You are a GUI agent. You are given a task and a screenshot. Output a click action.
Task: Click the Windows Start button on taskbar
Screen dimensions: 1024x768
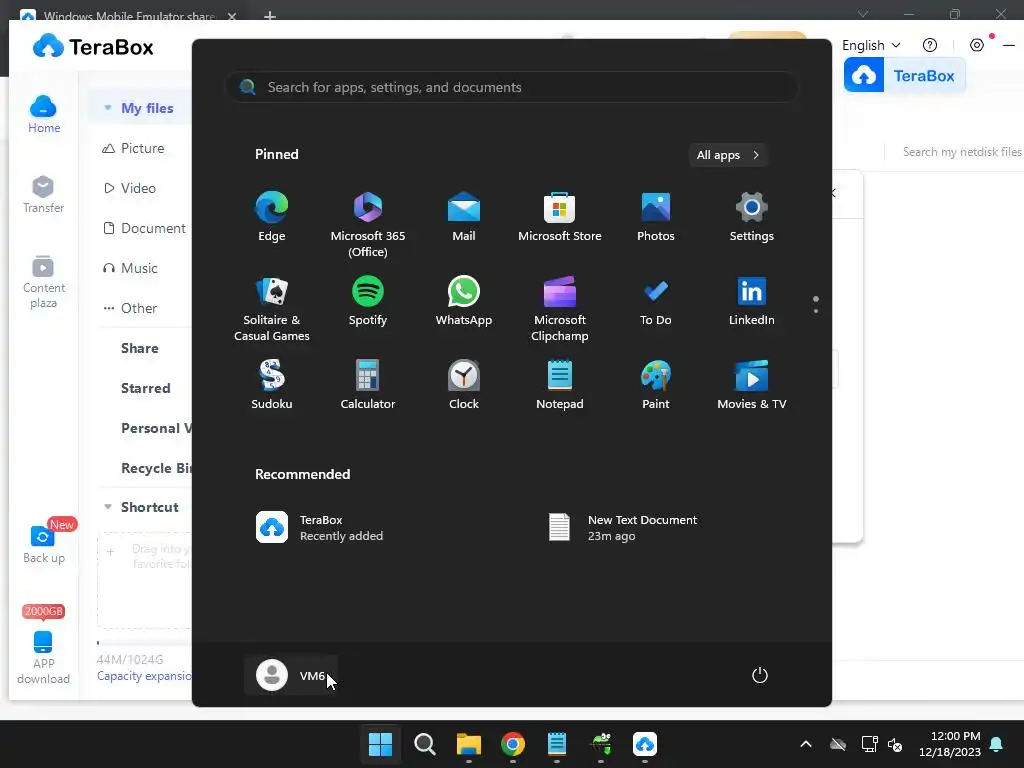point(380,744)
